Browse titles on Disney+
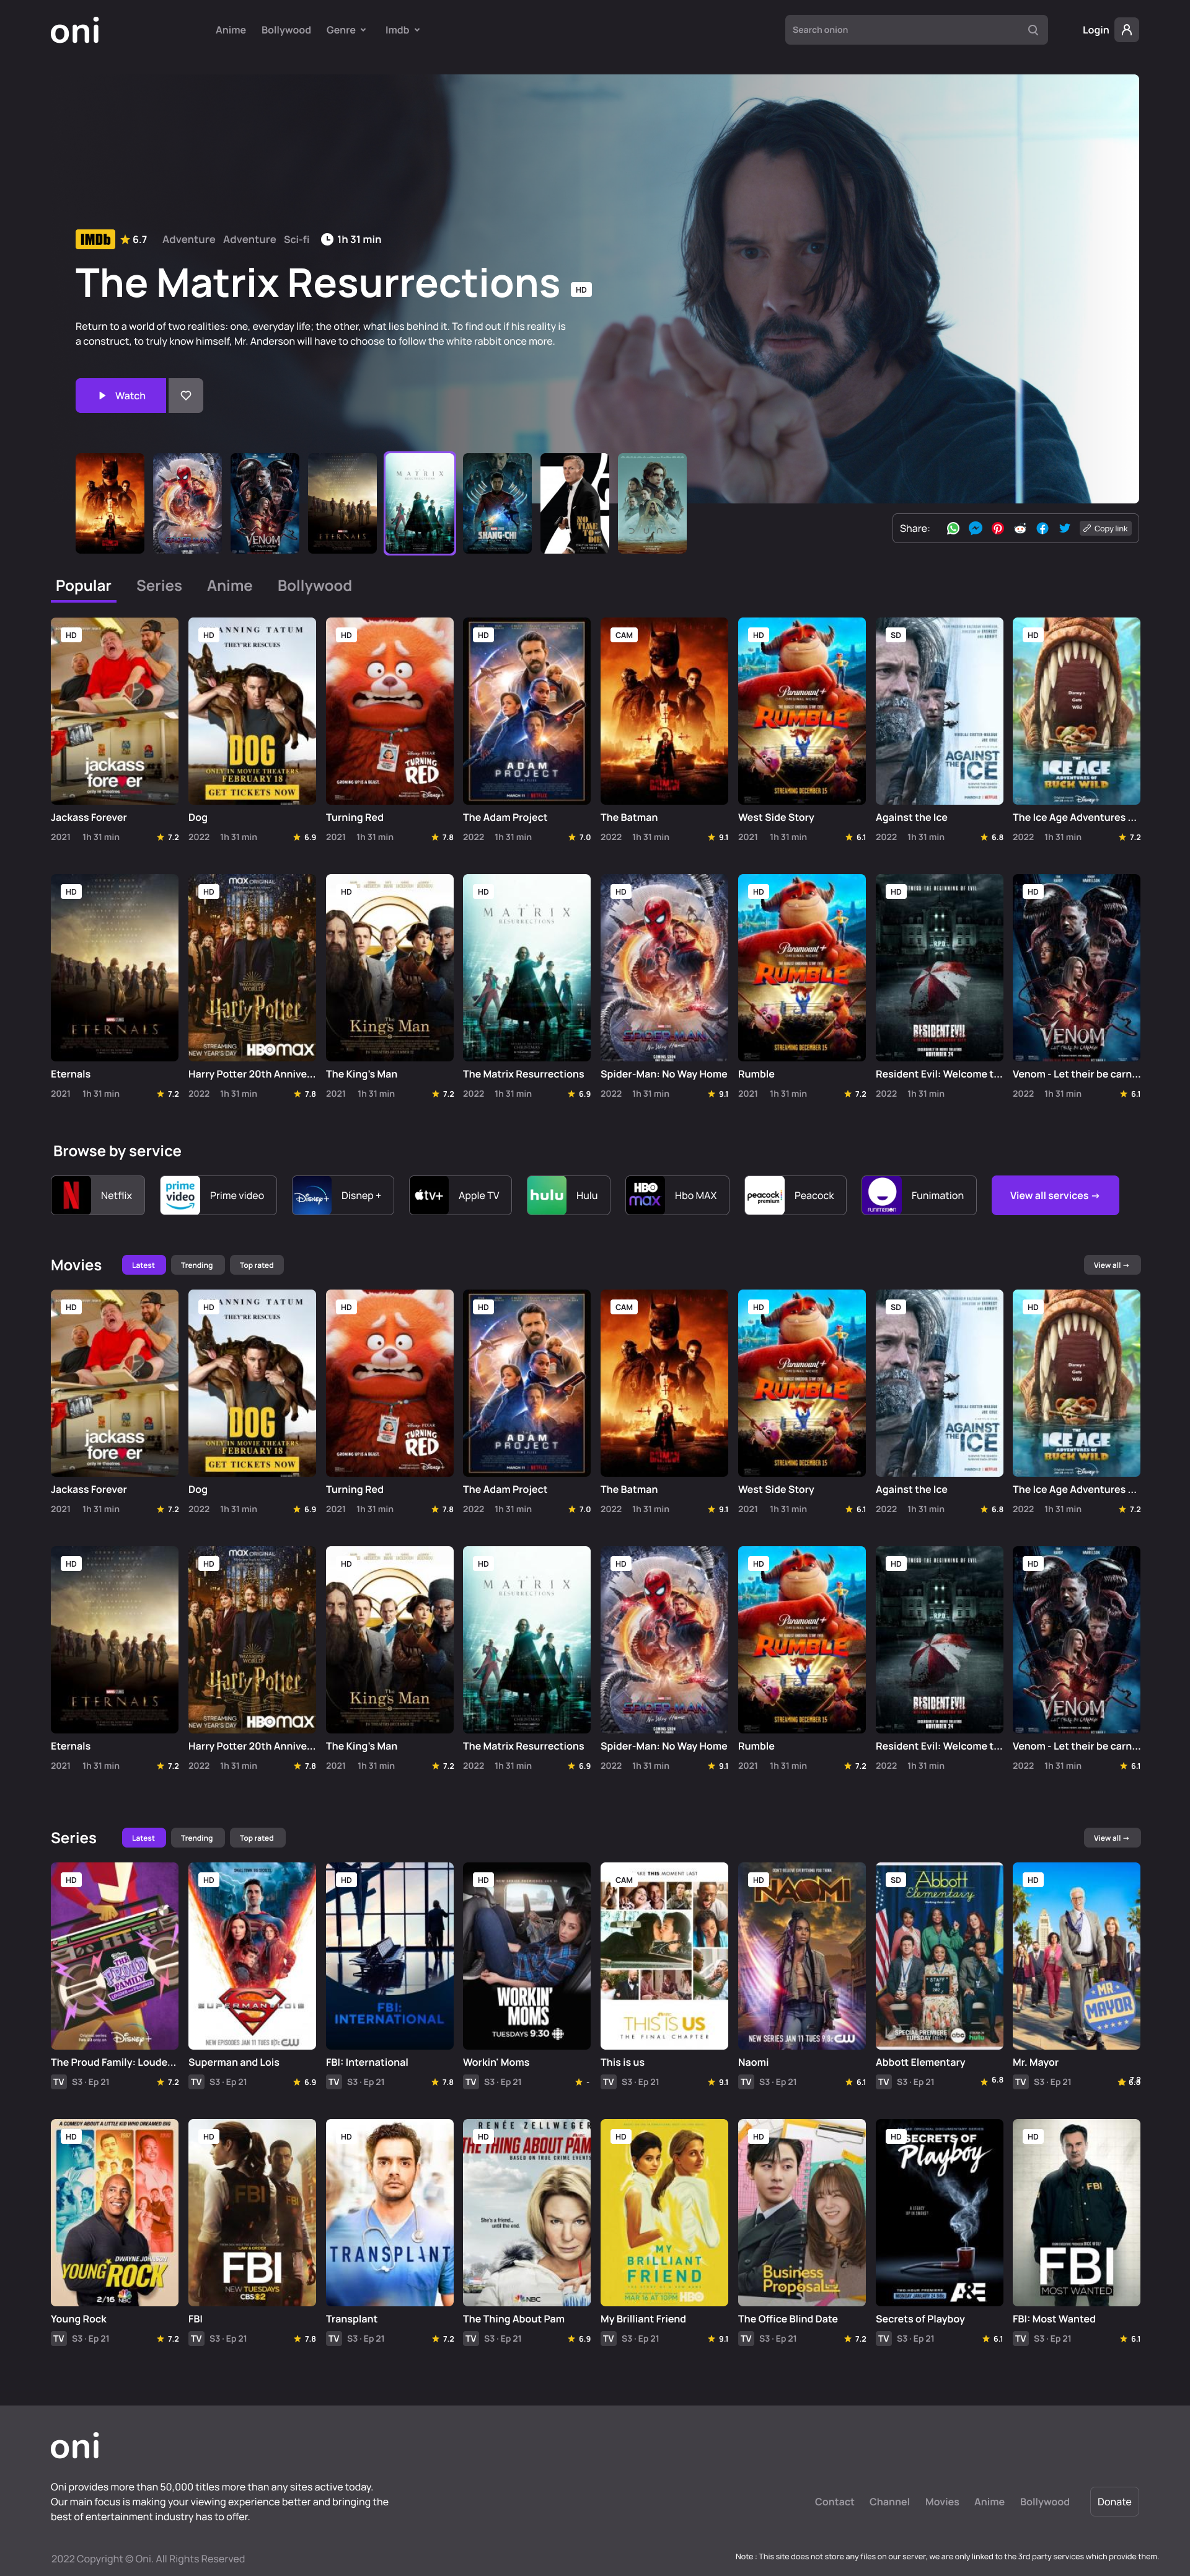The width and height of the screenshot is (1190, 2576). (342, 1195)
